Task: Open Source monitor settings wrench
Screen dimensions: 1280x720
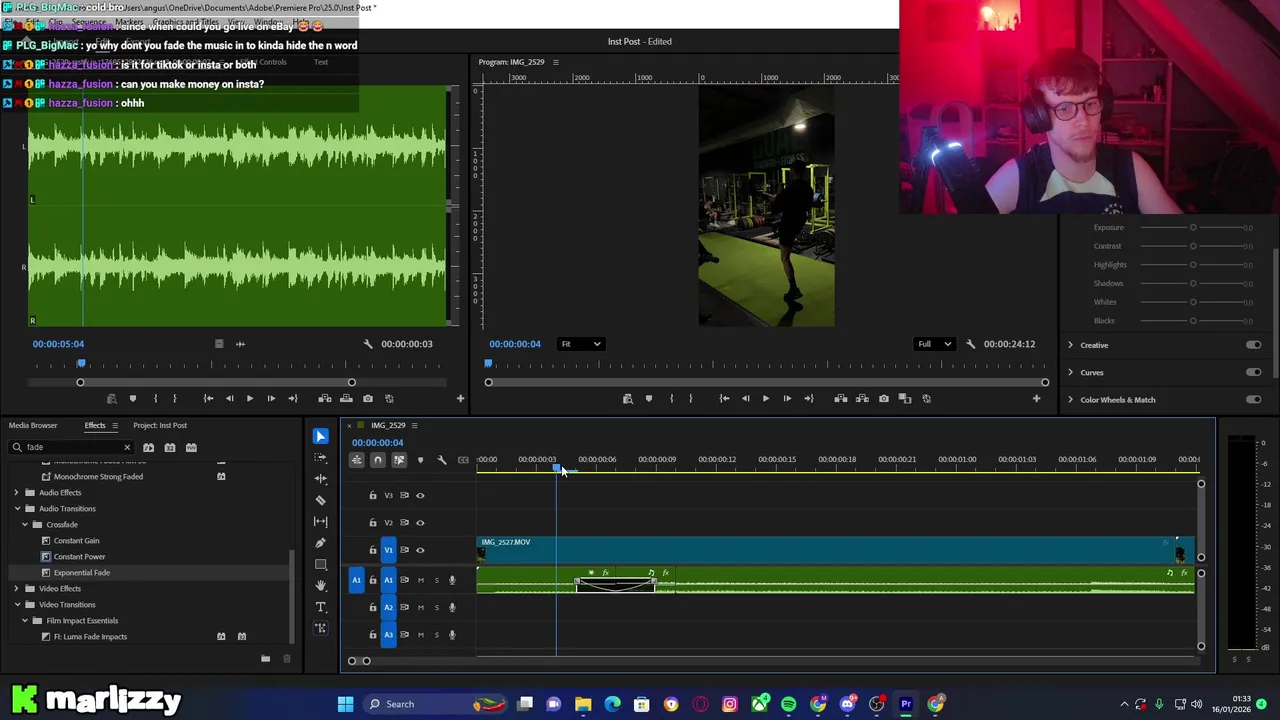Action: [368, 344]
